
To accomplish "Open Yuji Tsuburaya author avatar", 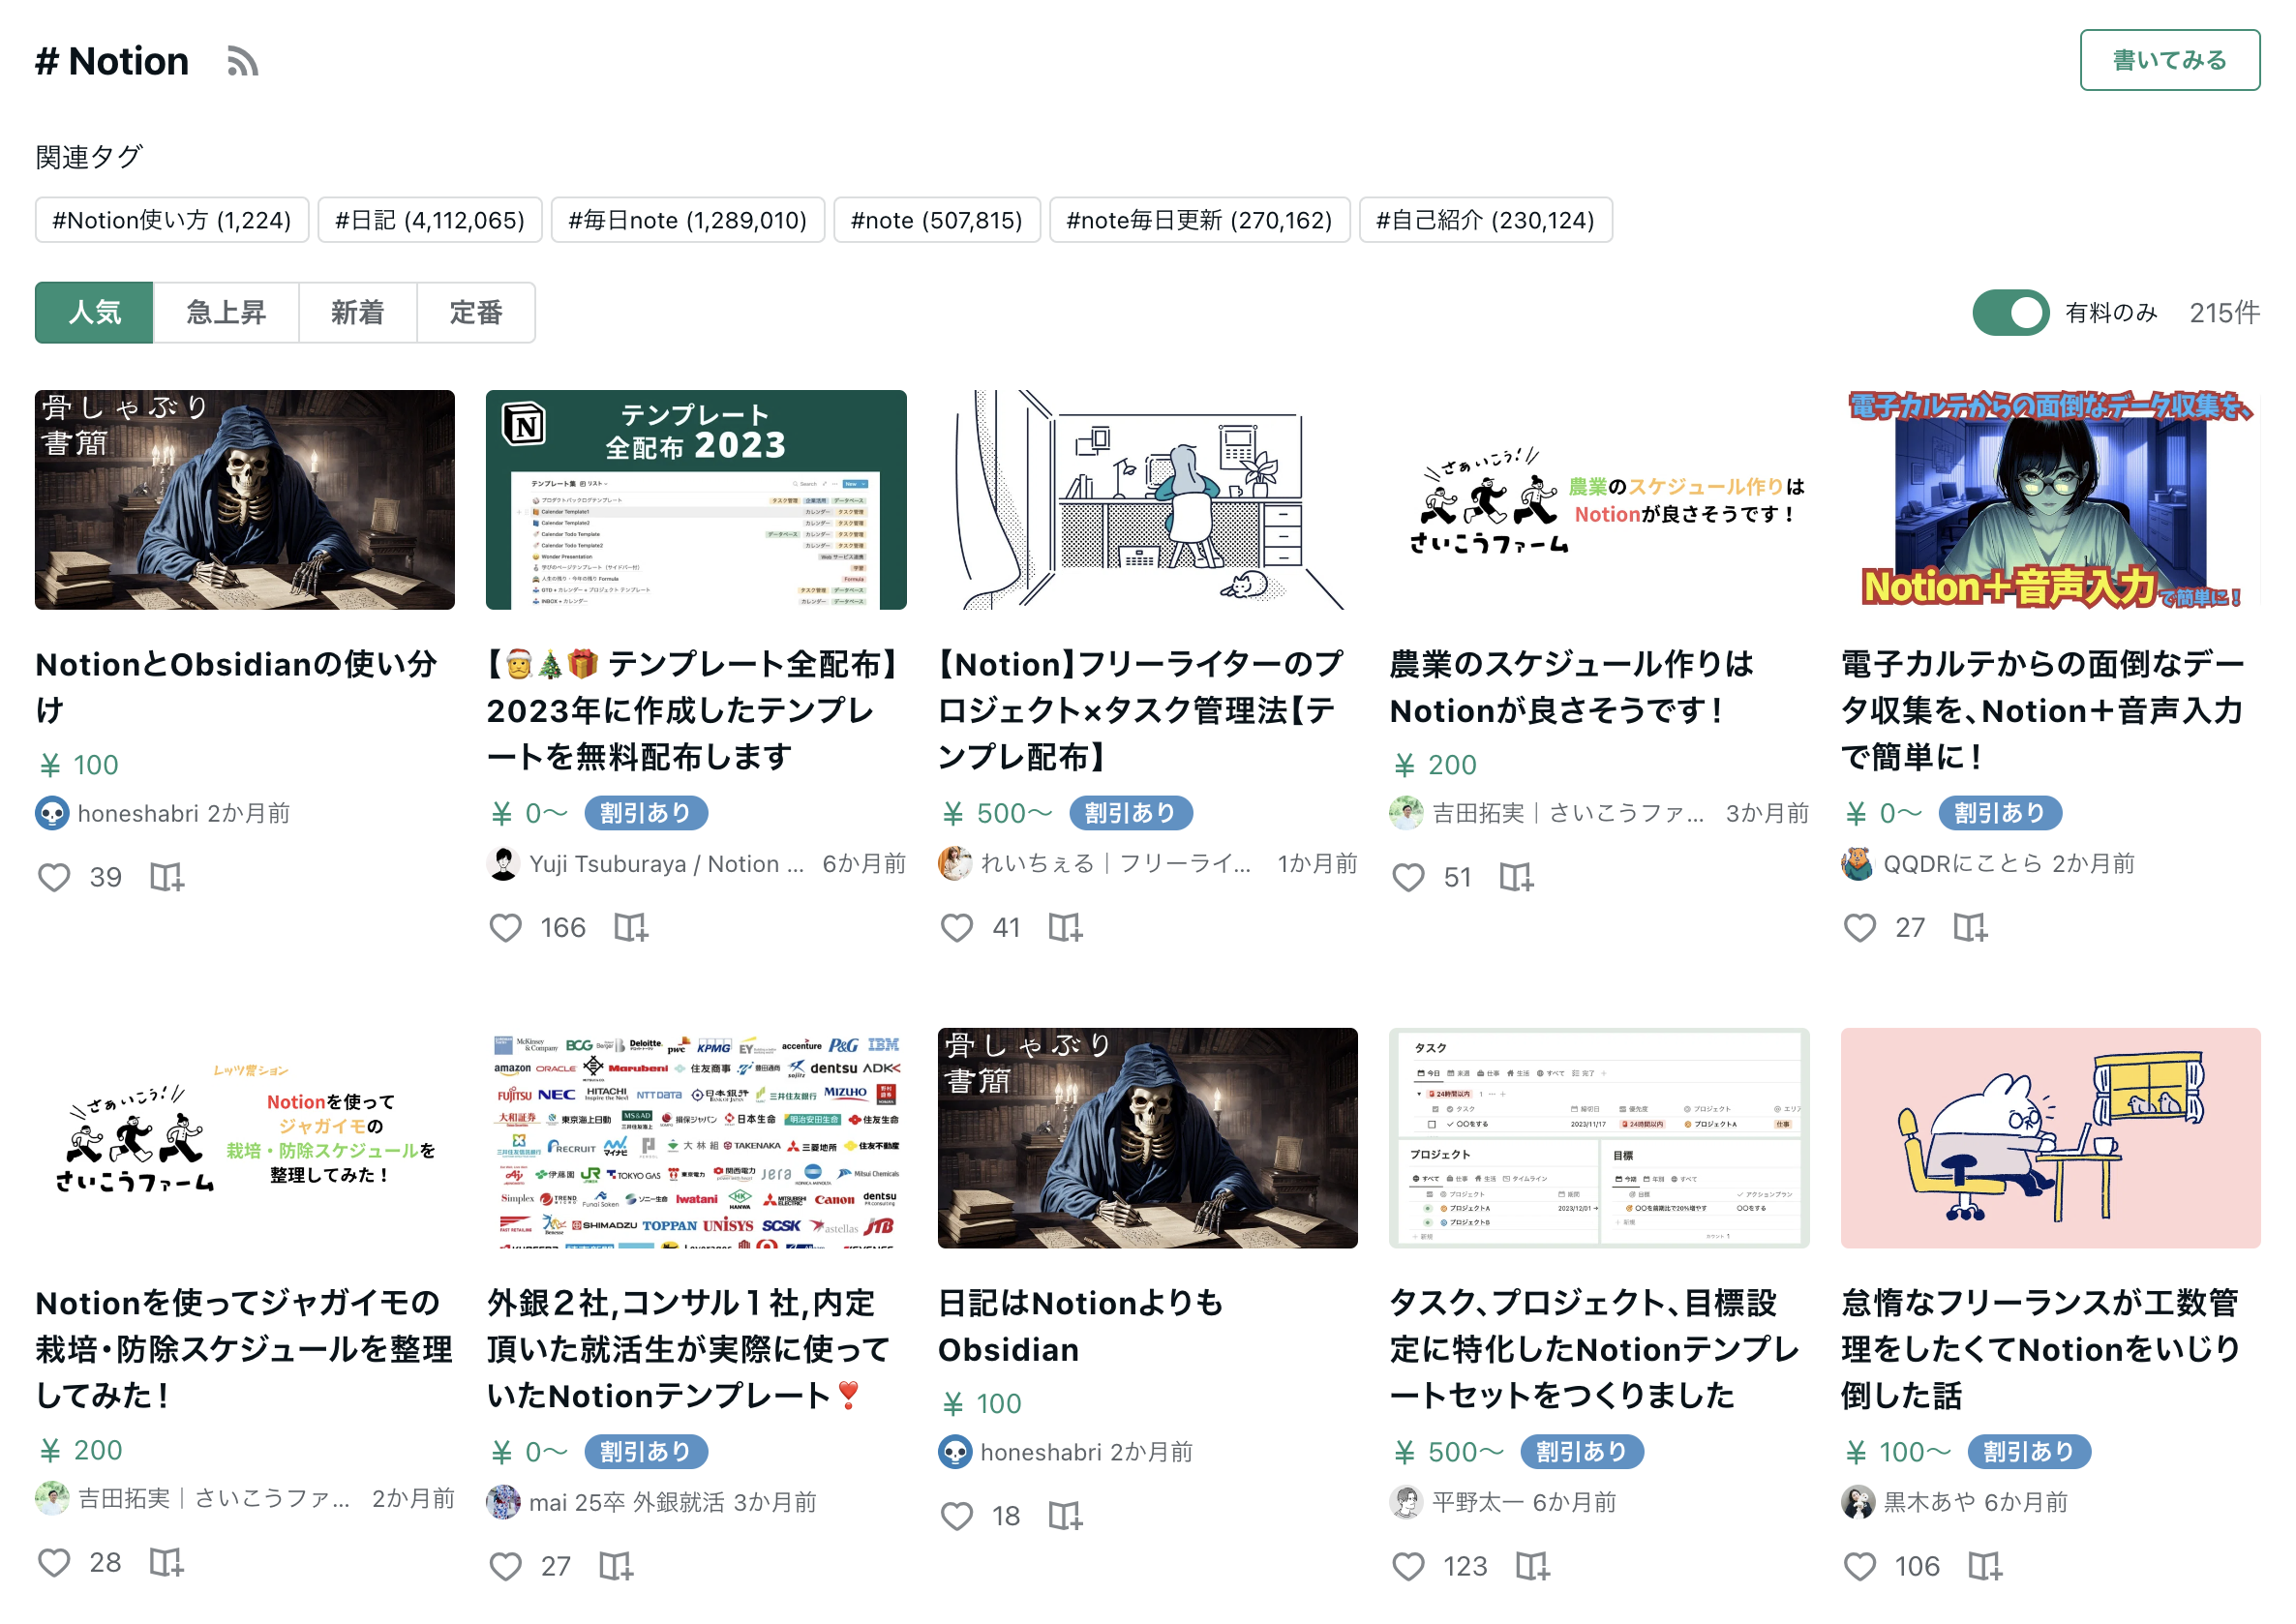I will 503,863.
